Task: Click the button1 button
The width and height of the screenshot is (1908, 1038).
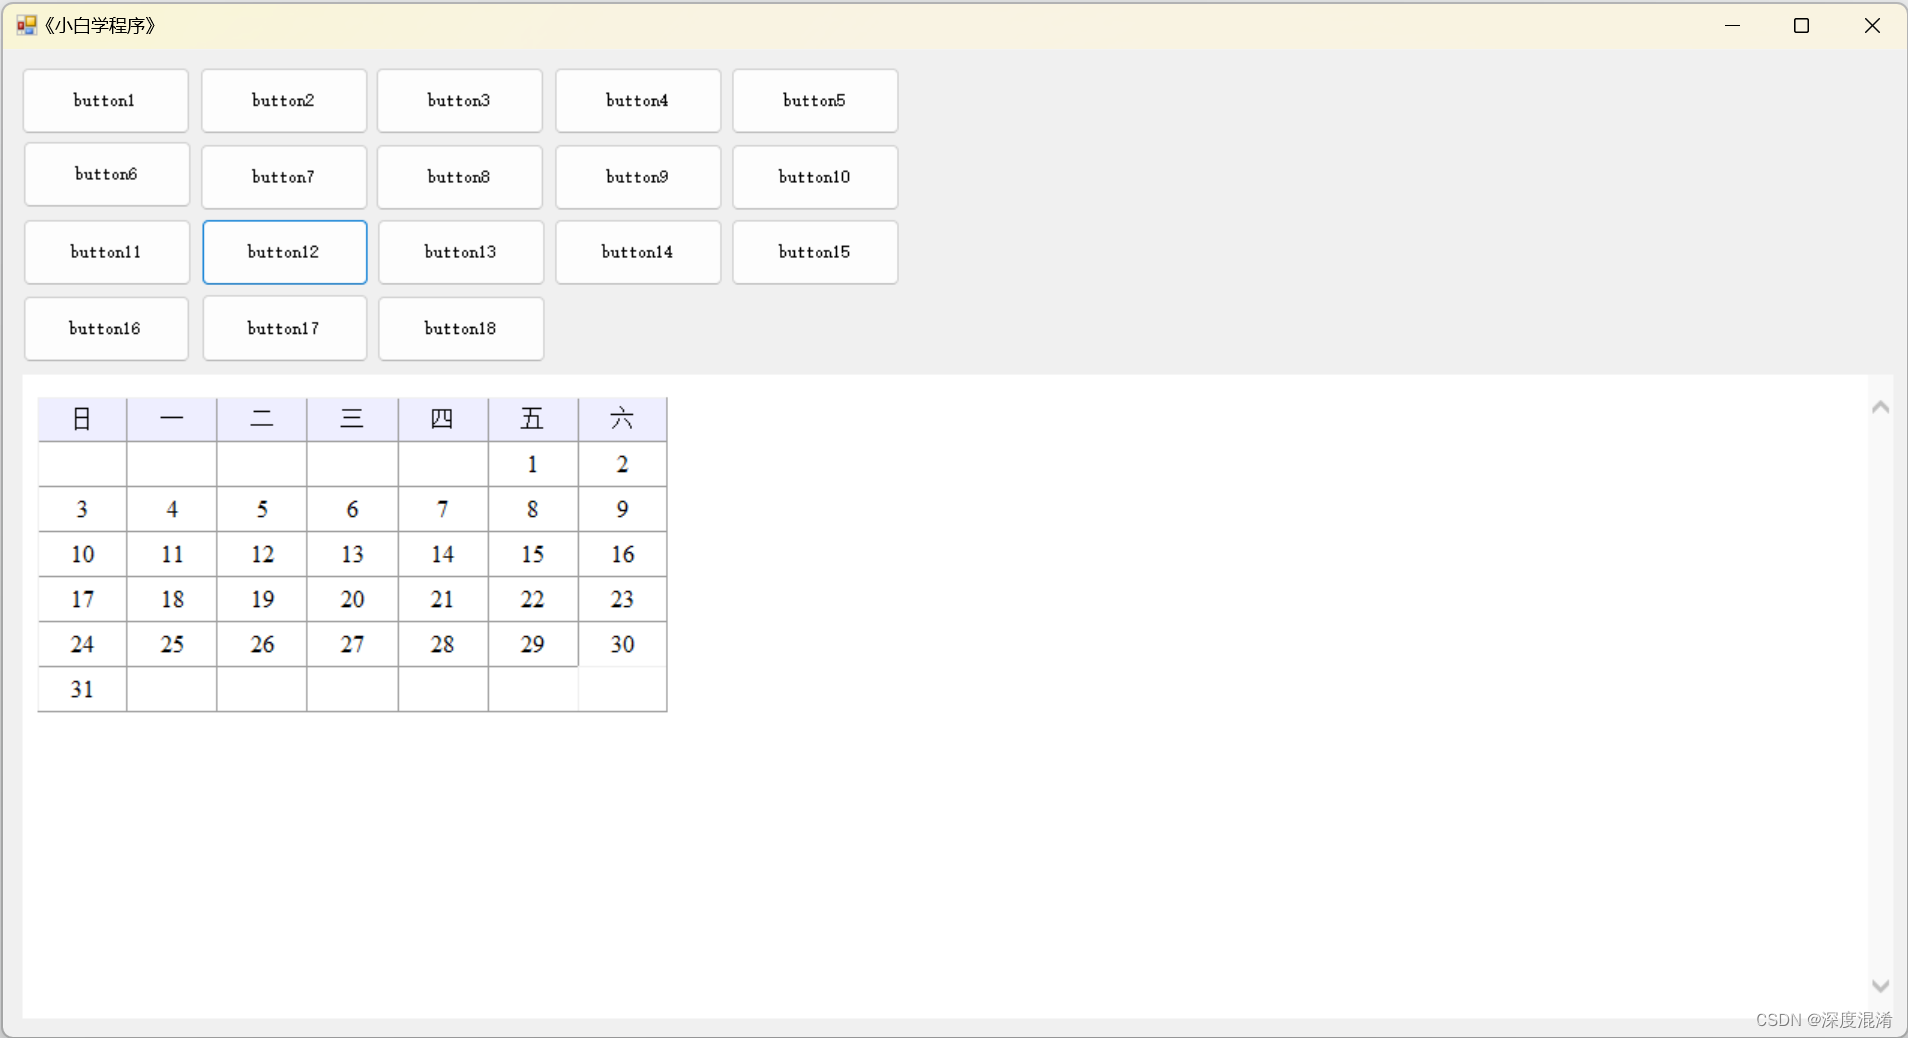Action: pyautogui.click(x=106, y=101)
